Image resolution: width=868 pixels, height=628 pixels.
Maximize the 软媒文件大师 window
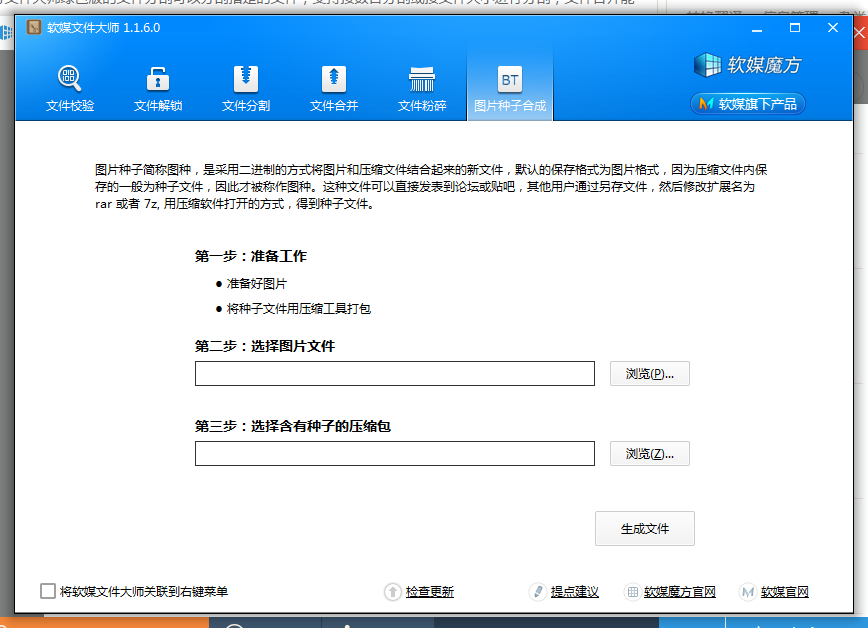795,28
